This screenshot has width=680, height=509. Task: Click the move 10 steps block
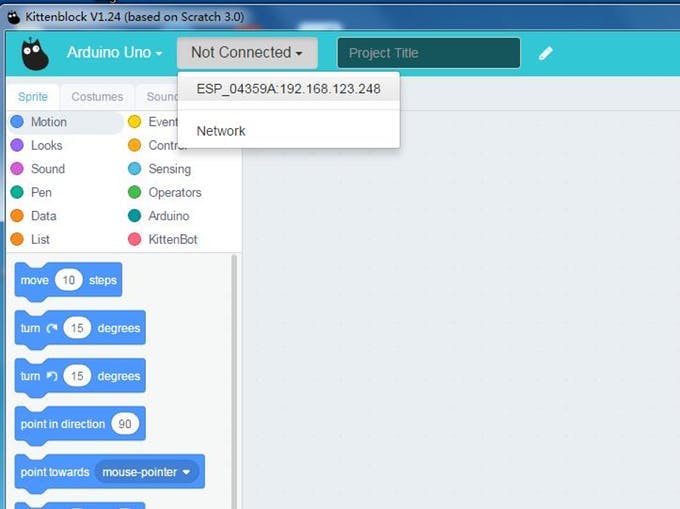pos(68,281)
